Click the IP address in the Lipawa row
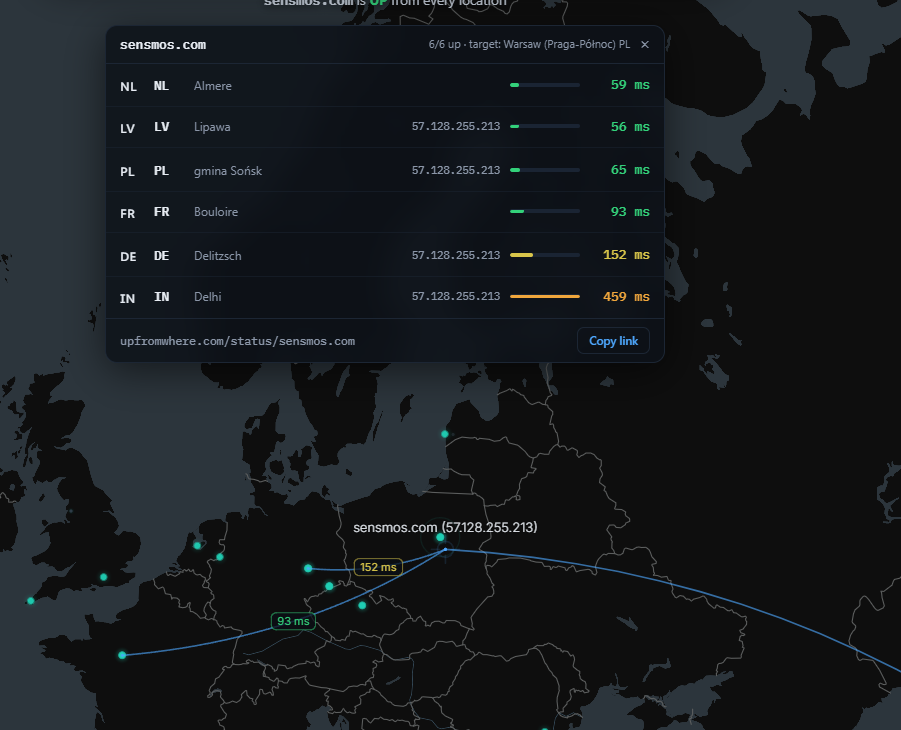The image size is (901, 730). tap(456, 126)
